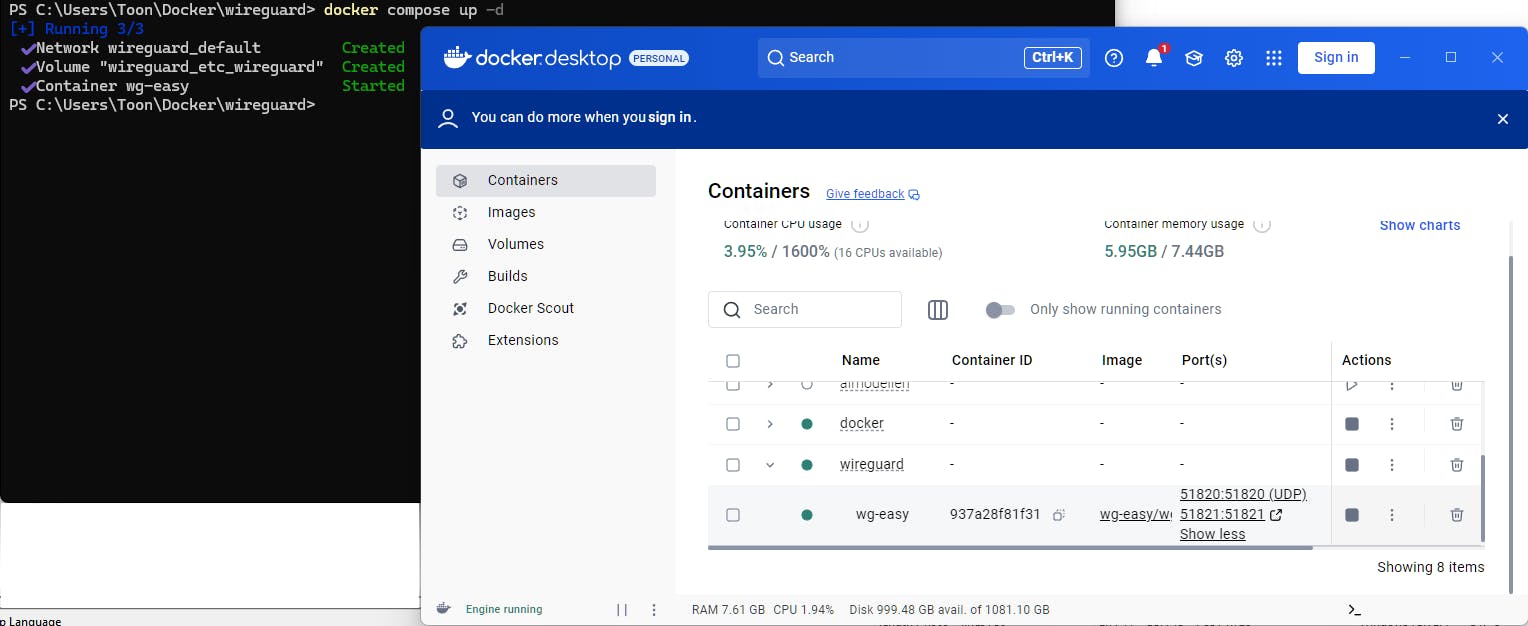Viewport: 1528px width, 626px height.
Task: Delete the docker stack
Action: (1457, 424)
